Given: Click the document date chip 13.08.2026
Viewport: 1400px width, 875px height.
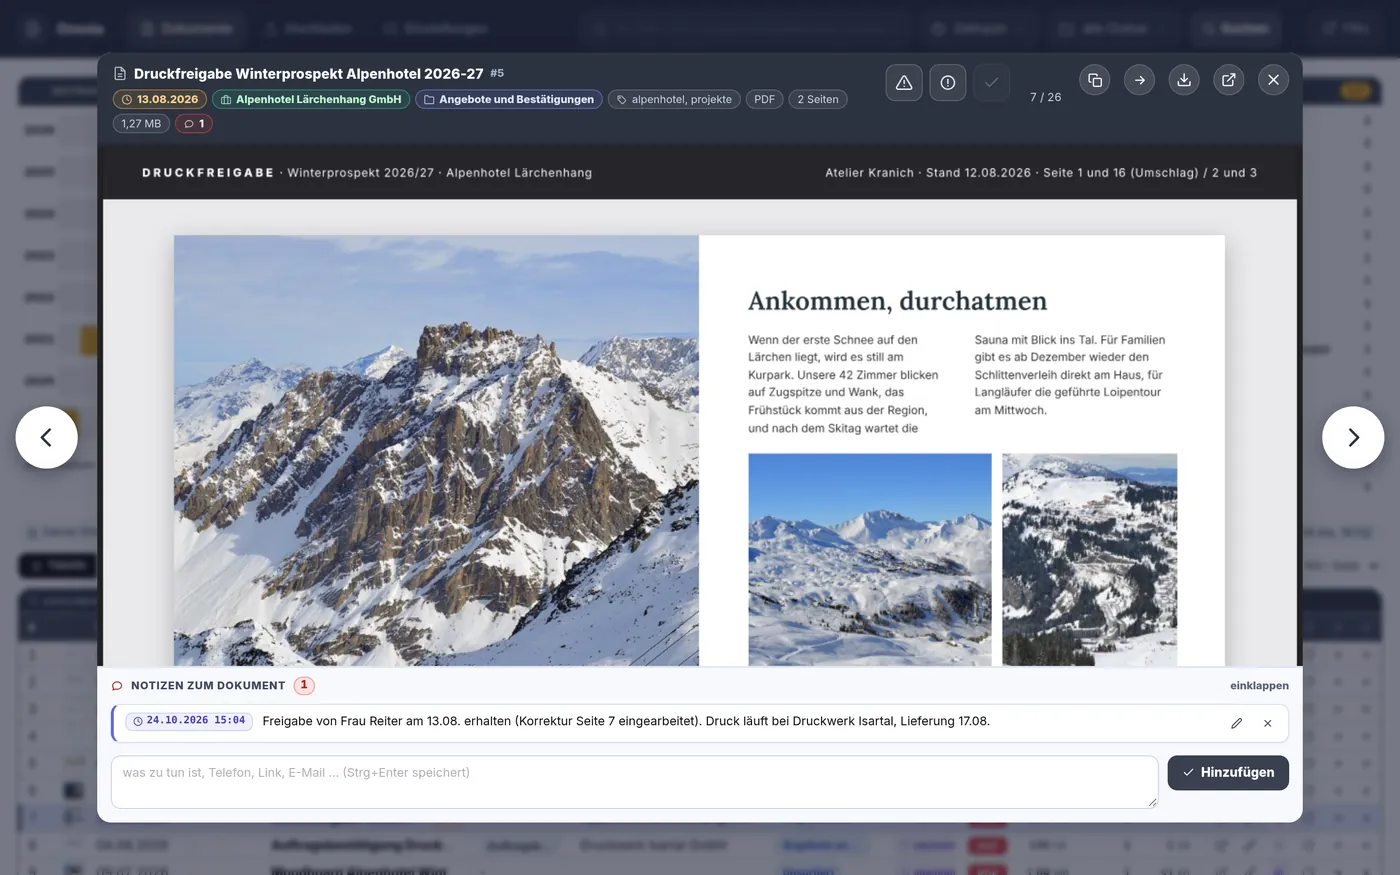Looking at the screenshot, I should click(x=160, y=99).
